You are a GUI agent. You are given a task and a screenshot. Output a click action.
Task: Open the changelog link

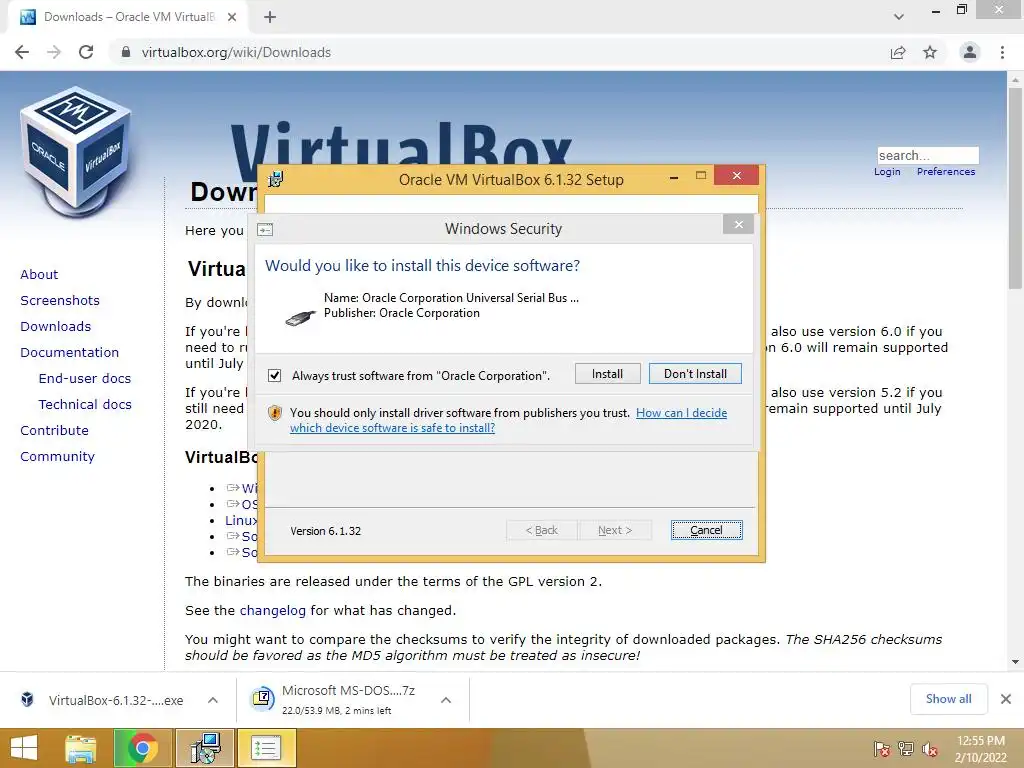272,611
